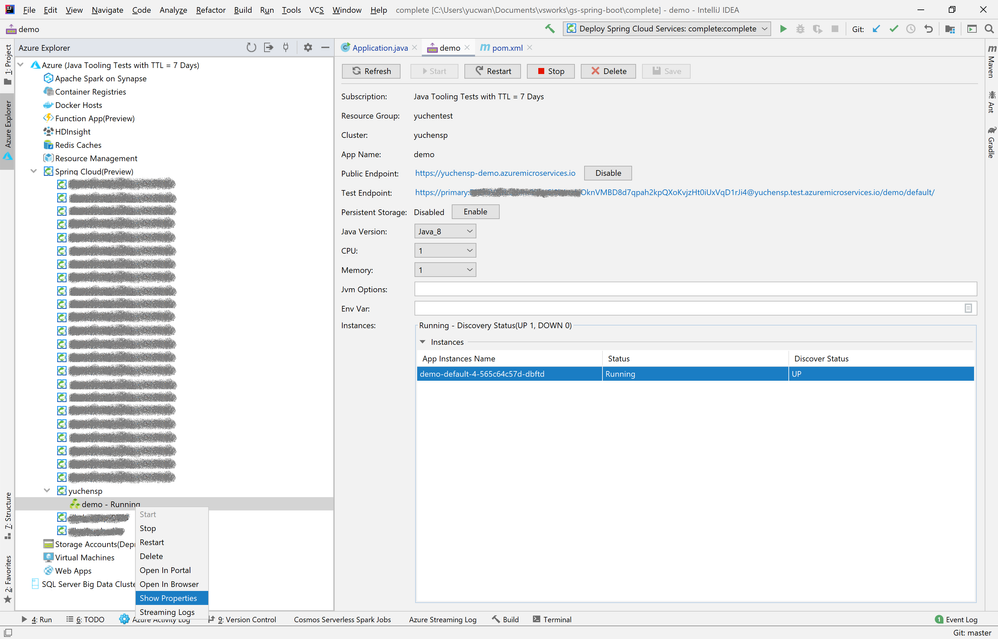The height and width of the screenshot is (639, 998).
Task: Hide the Azure Explorer panel
Action: (x=325, y=47)
